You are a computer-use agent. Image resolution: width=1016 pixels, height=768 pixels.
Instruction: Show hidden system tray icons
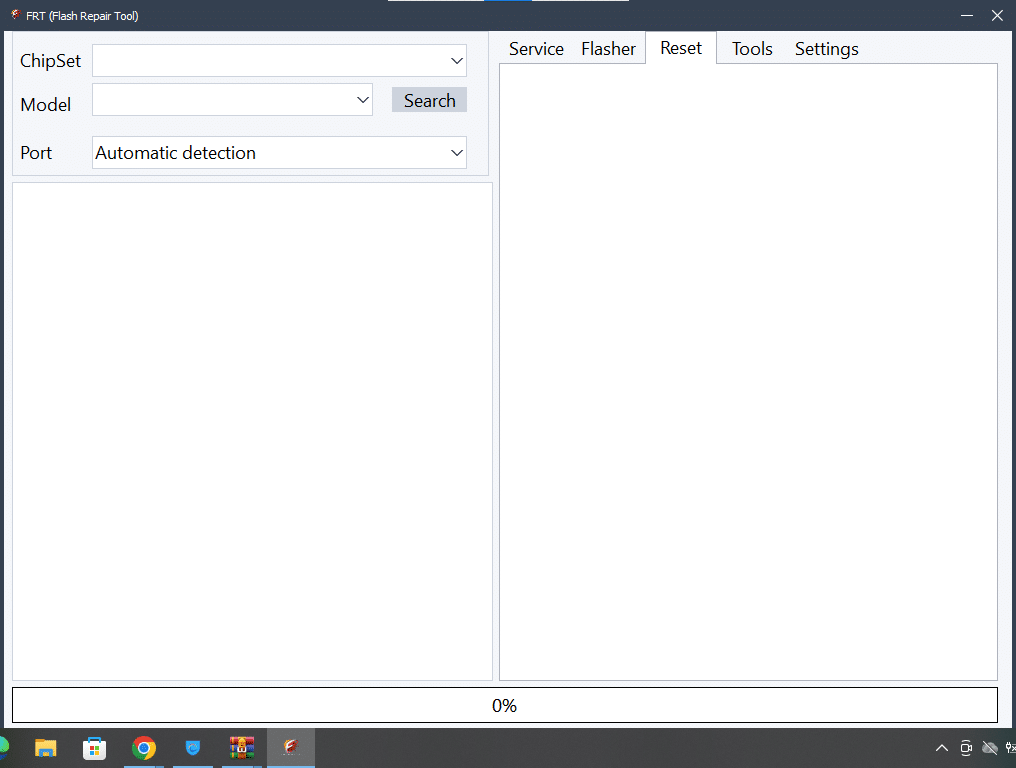tap(941, 748)
